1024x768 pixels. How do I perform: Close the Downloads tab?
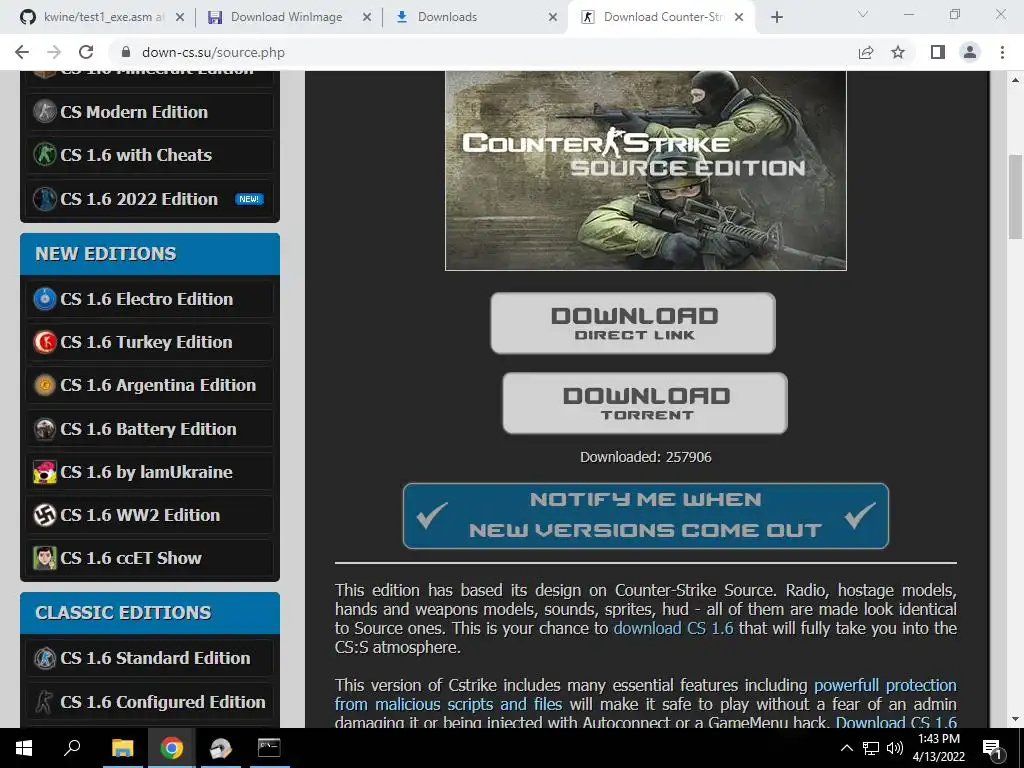tap(553, 17)
